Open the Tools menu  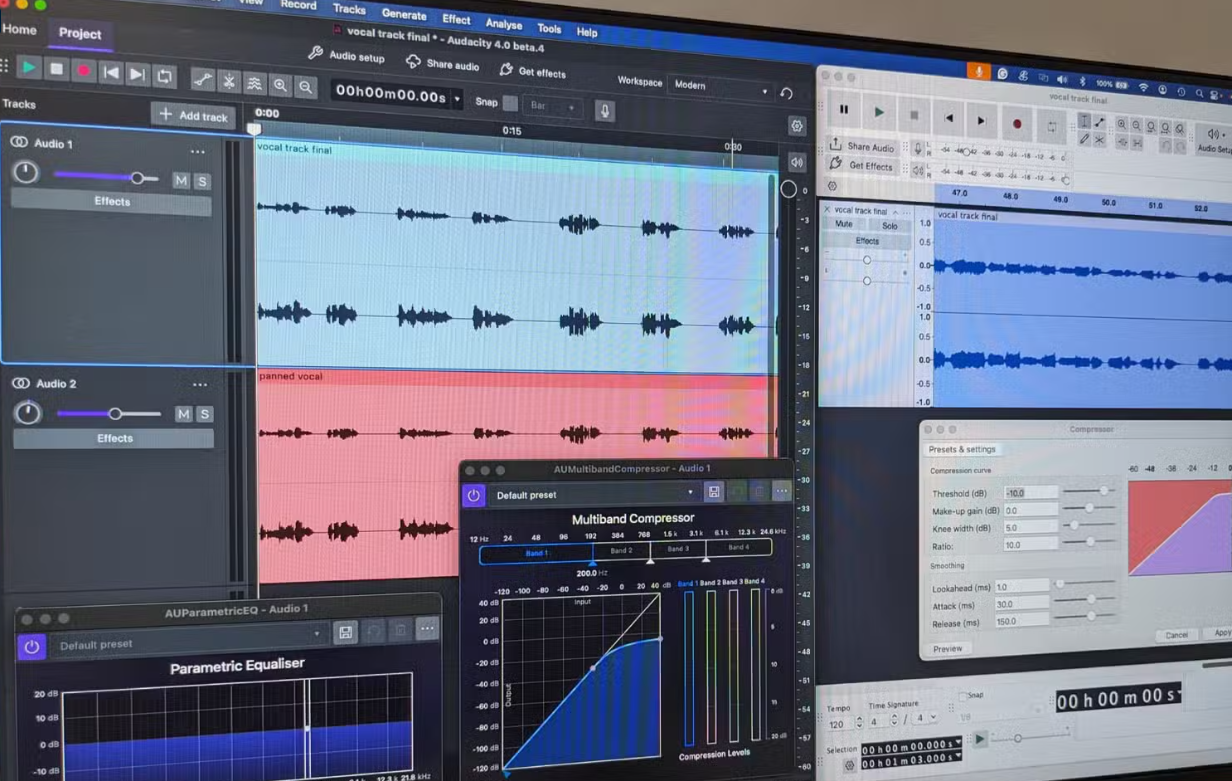(x=549, y=28)
